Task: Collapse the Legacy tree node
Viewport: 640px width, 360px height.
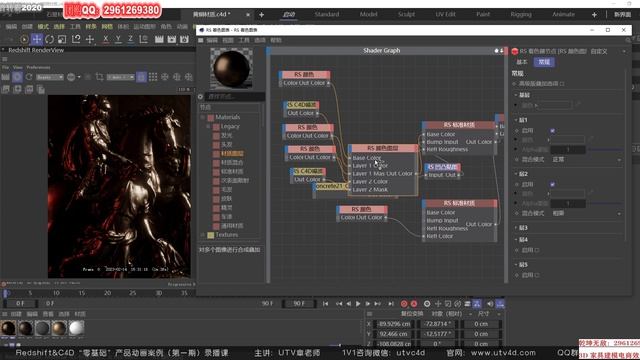Action: 208,127
